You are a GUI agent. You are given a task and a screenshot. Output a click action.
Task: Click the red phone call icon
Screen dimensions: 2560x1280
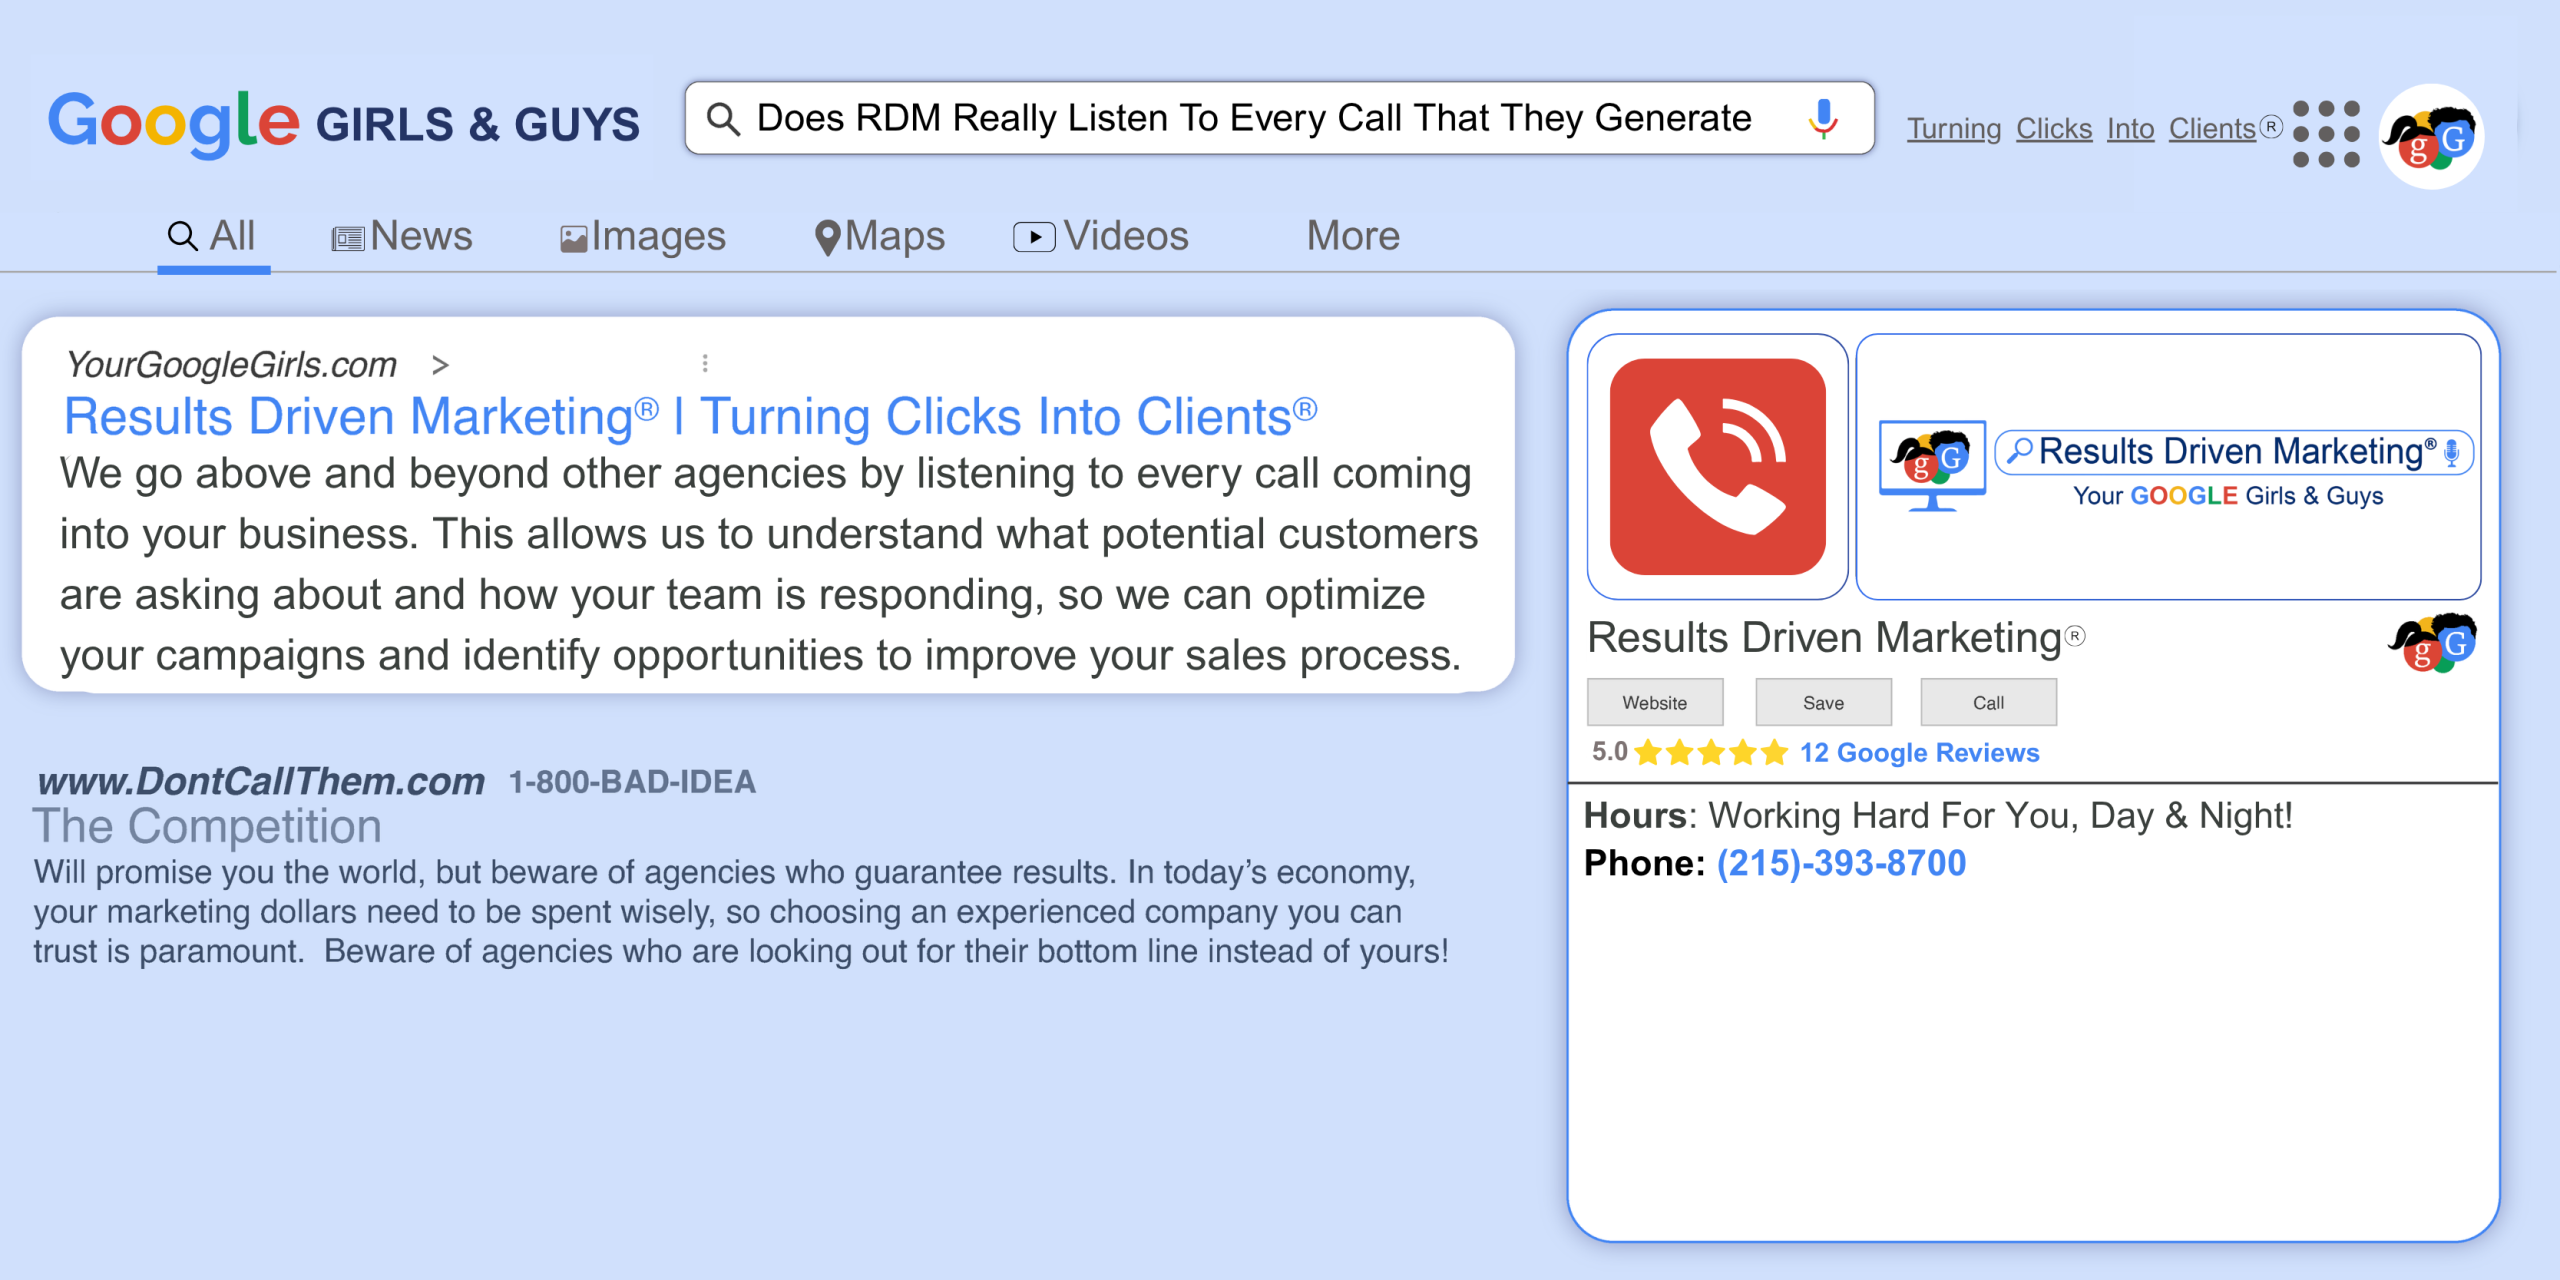pos(1717,466)
